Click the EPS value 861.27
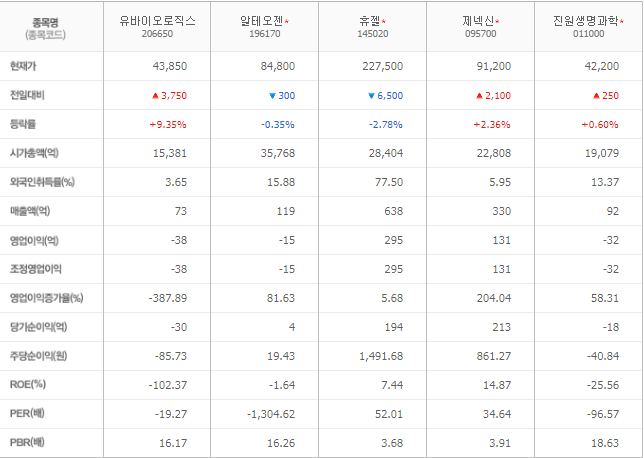Viewport: 644px width, 458px height. (x=494, y=356)
